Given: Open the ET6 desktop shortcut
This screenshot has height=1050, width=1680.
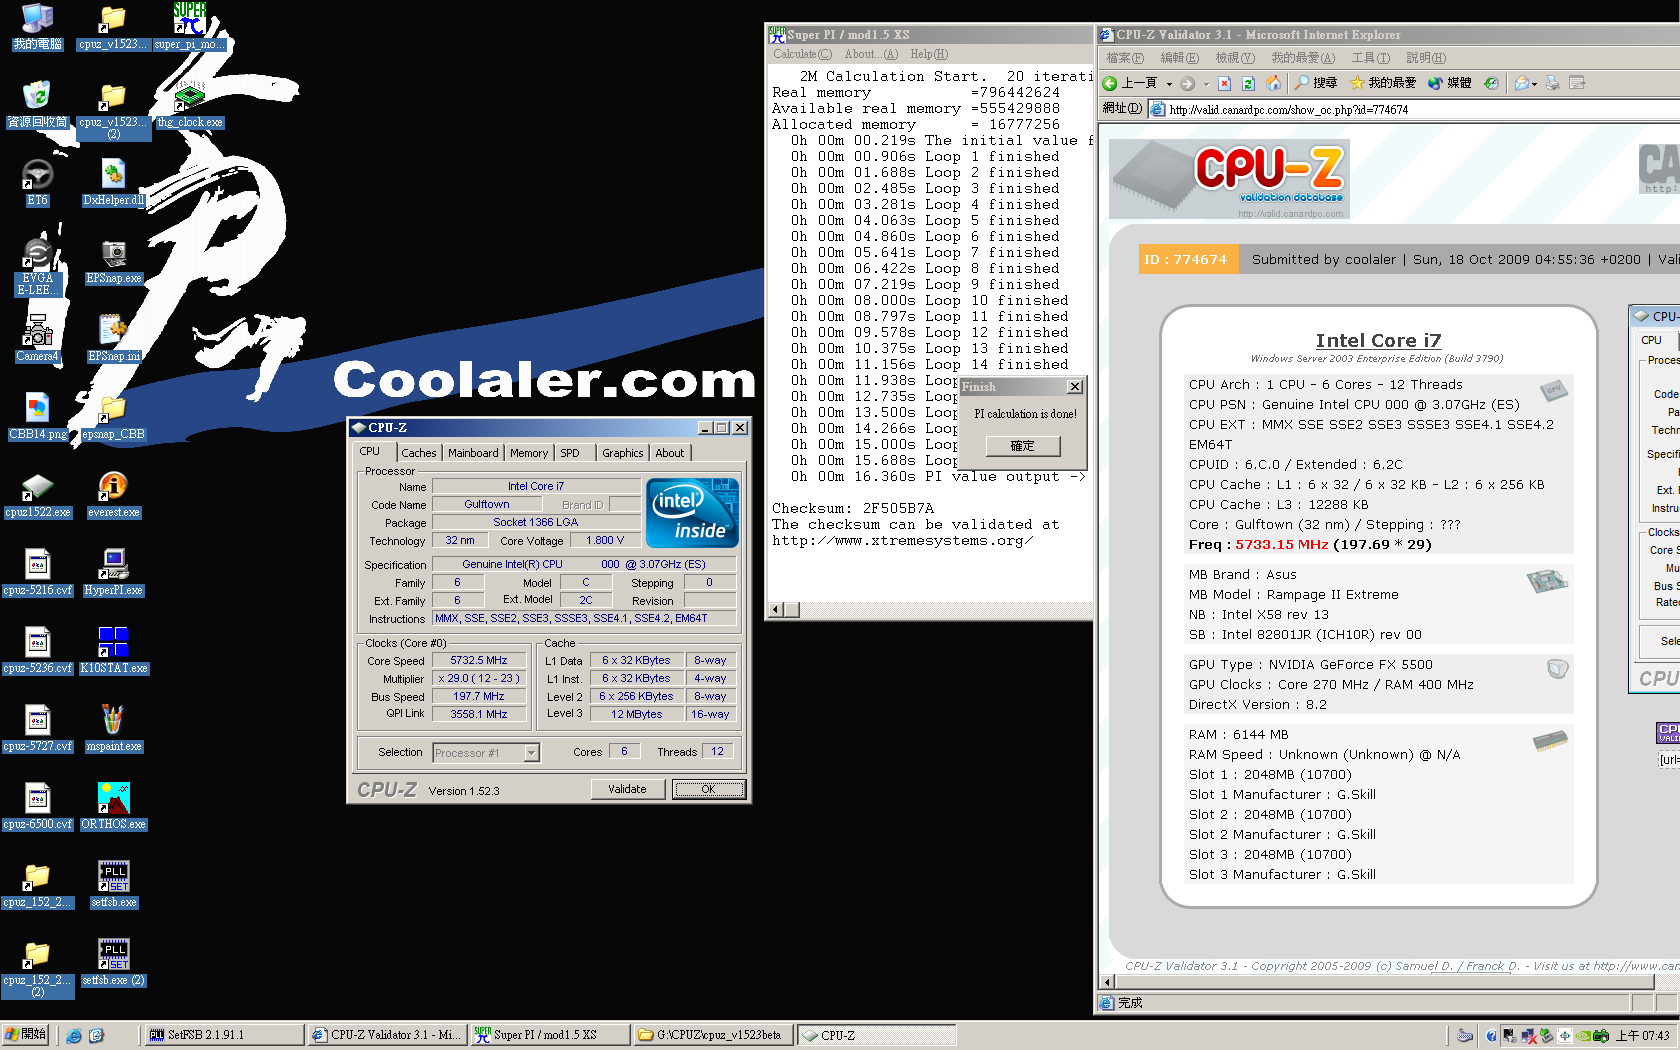Looking at the screenshot, I should (x=37, y=182).
